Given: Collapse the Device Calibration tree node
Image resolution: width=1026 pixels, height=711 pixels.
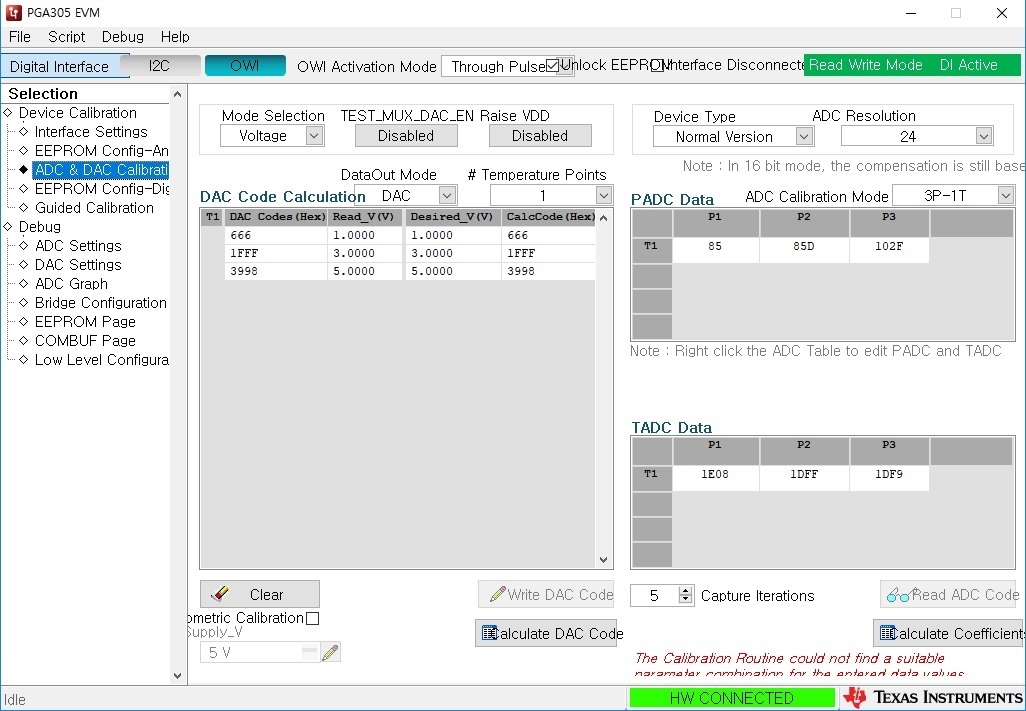Looking at the screenshot, I should [x=8, y=113].
